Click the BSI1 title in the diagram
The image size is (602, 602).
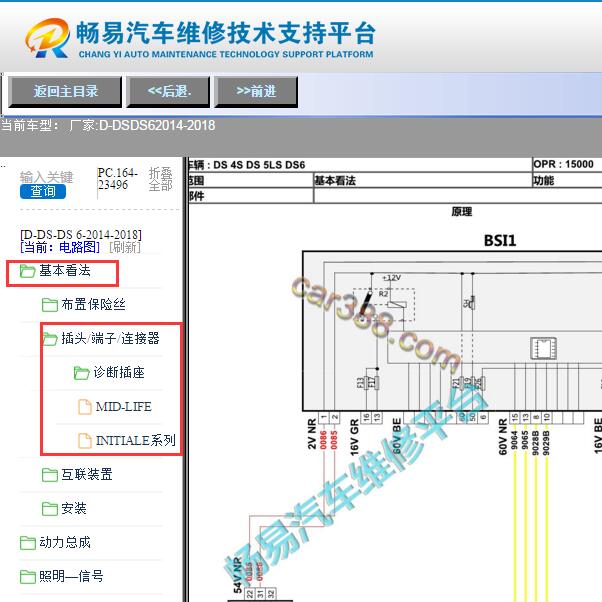point(500,241)
